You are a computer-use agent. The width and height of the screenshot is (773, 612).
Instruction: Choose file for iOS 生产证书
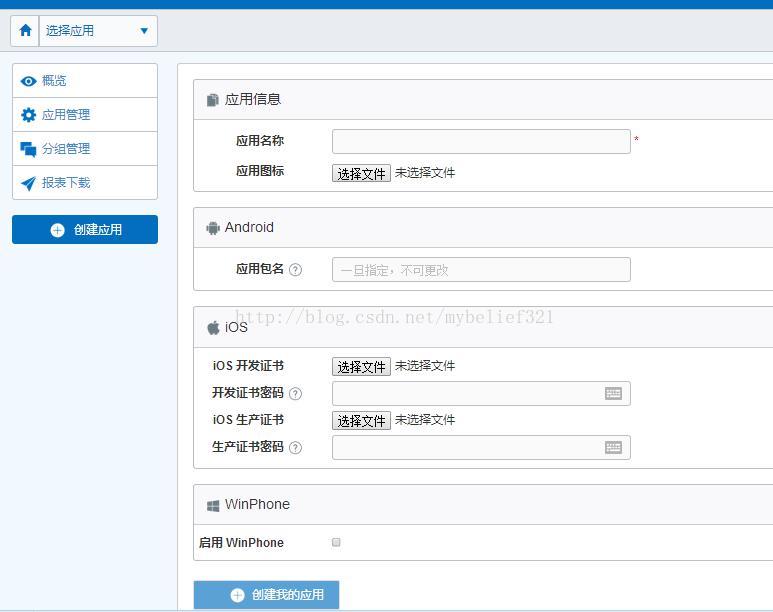pyautogui.click(x=361, y=421)
